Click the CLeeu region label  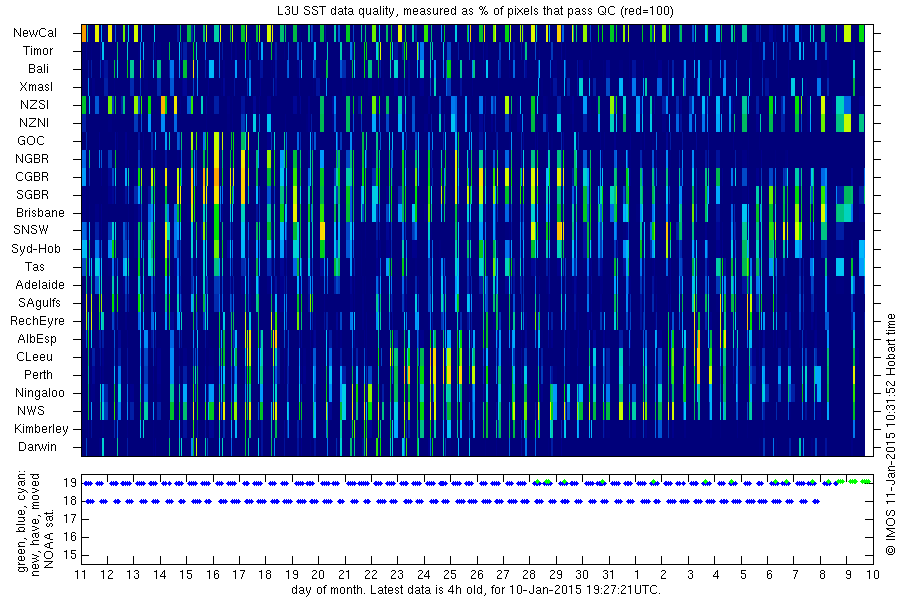[34, 357]
